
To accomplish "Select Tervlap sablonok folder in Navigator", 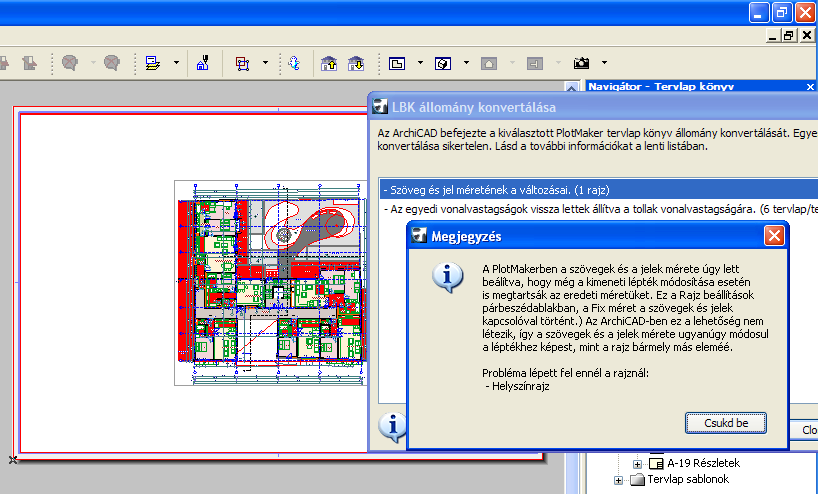I will coord(688,479).
